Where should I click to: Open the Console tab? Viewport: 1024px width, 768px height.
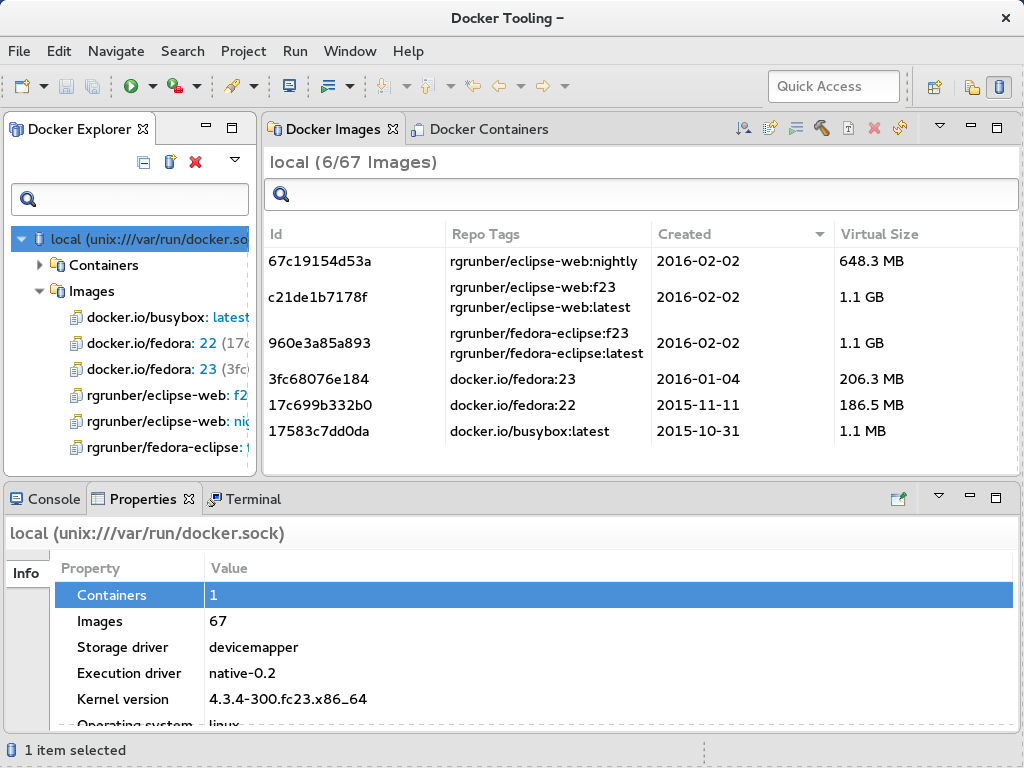45,498
